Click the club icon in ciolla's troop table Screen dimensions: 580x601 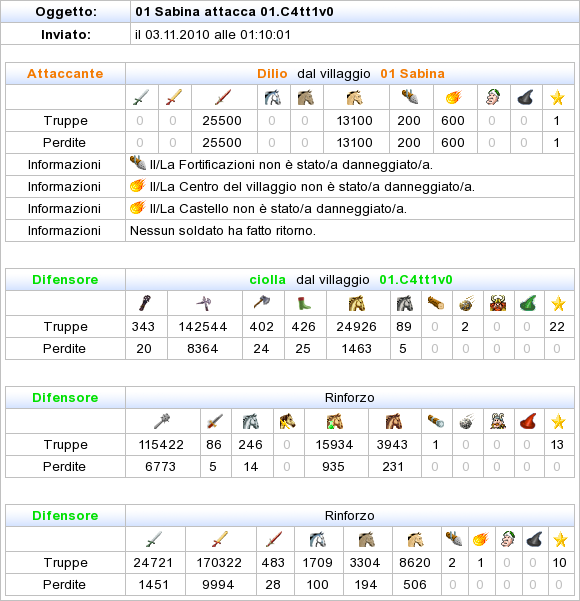point(145,303)
